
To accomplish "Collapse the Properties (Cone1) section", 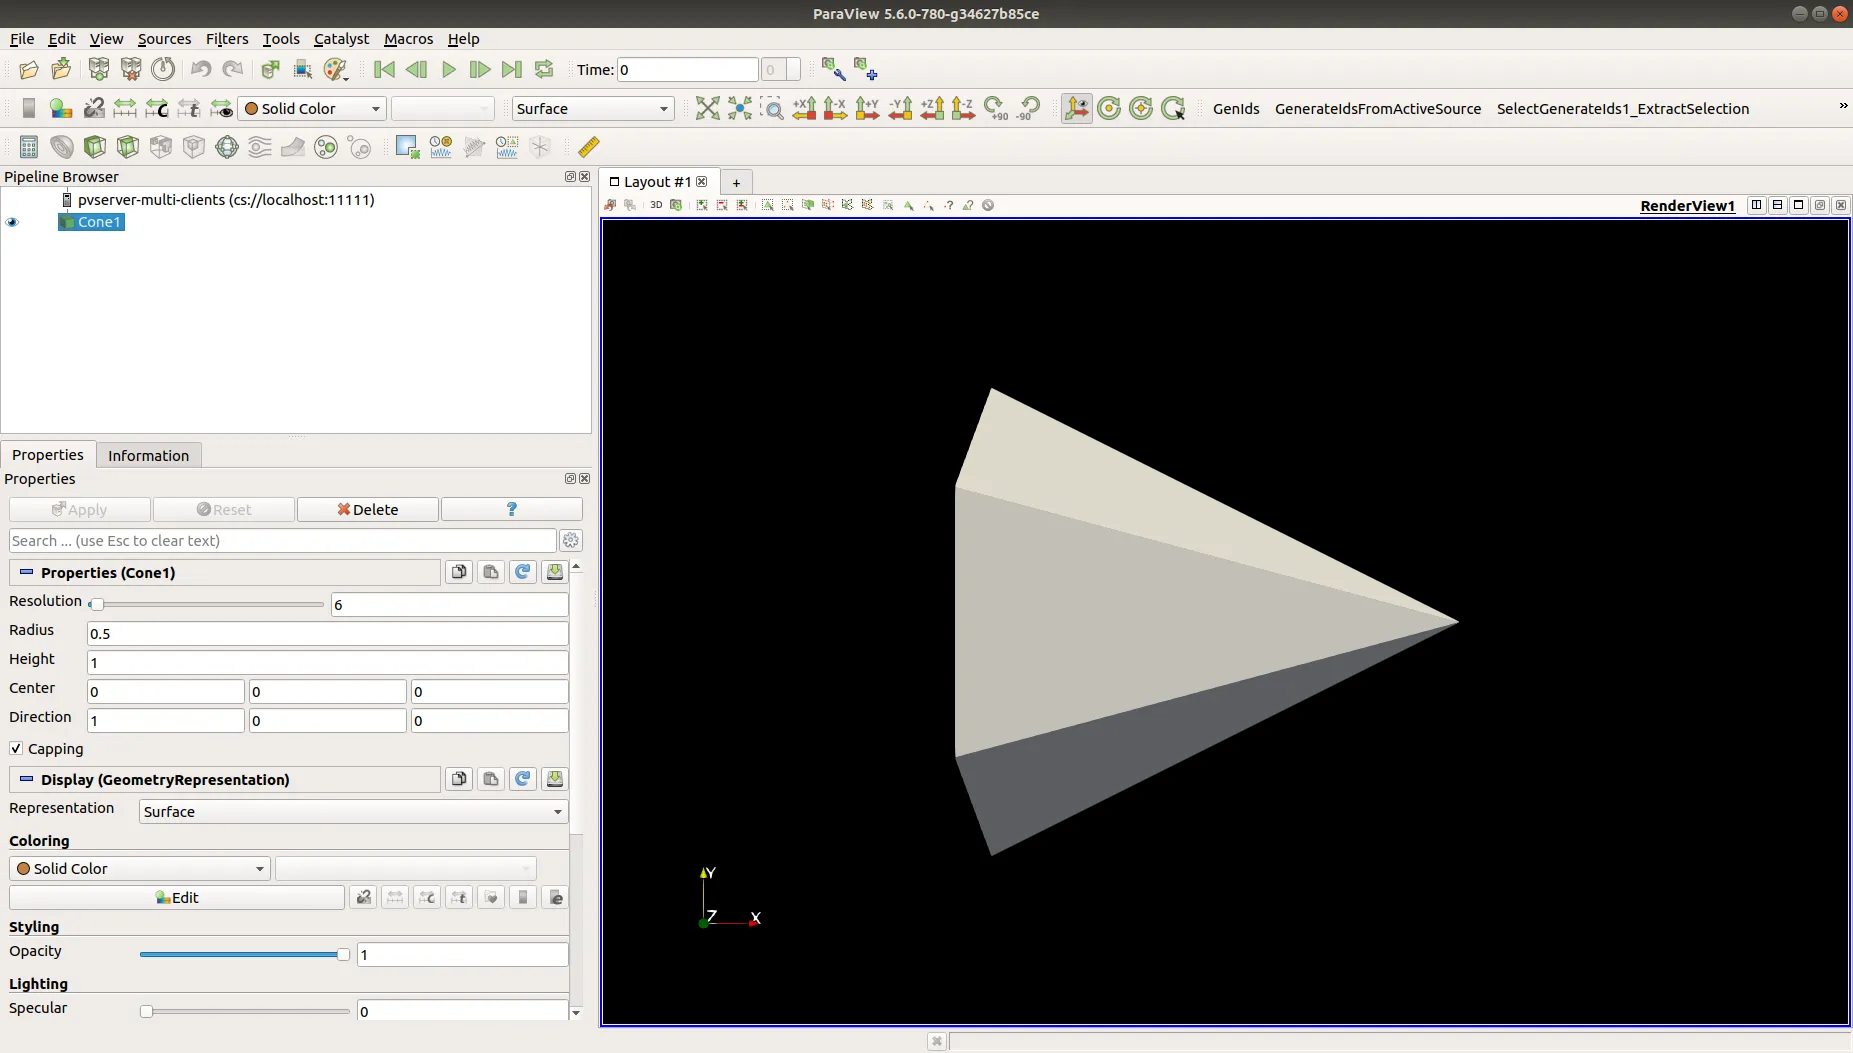I will [x=27, y=573].
